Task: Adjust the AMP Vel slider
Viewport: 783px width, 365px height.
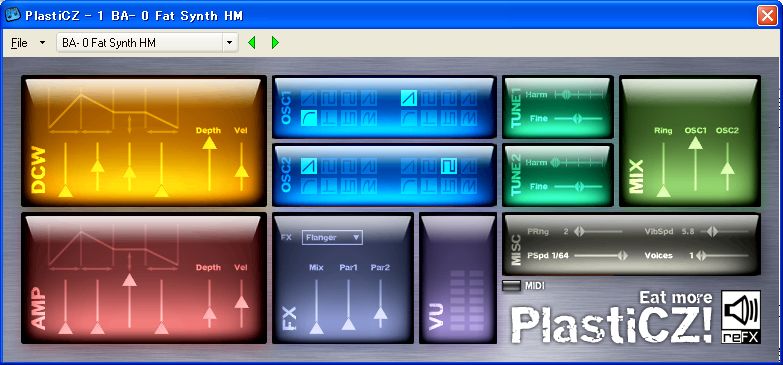Action: 241,304
